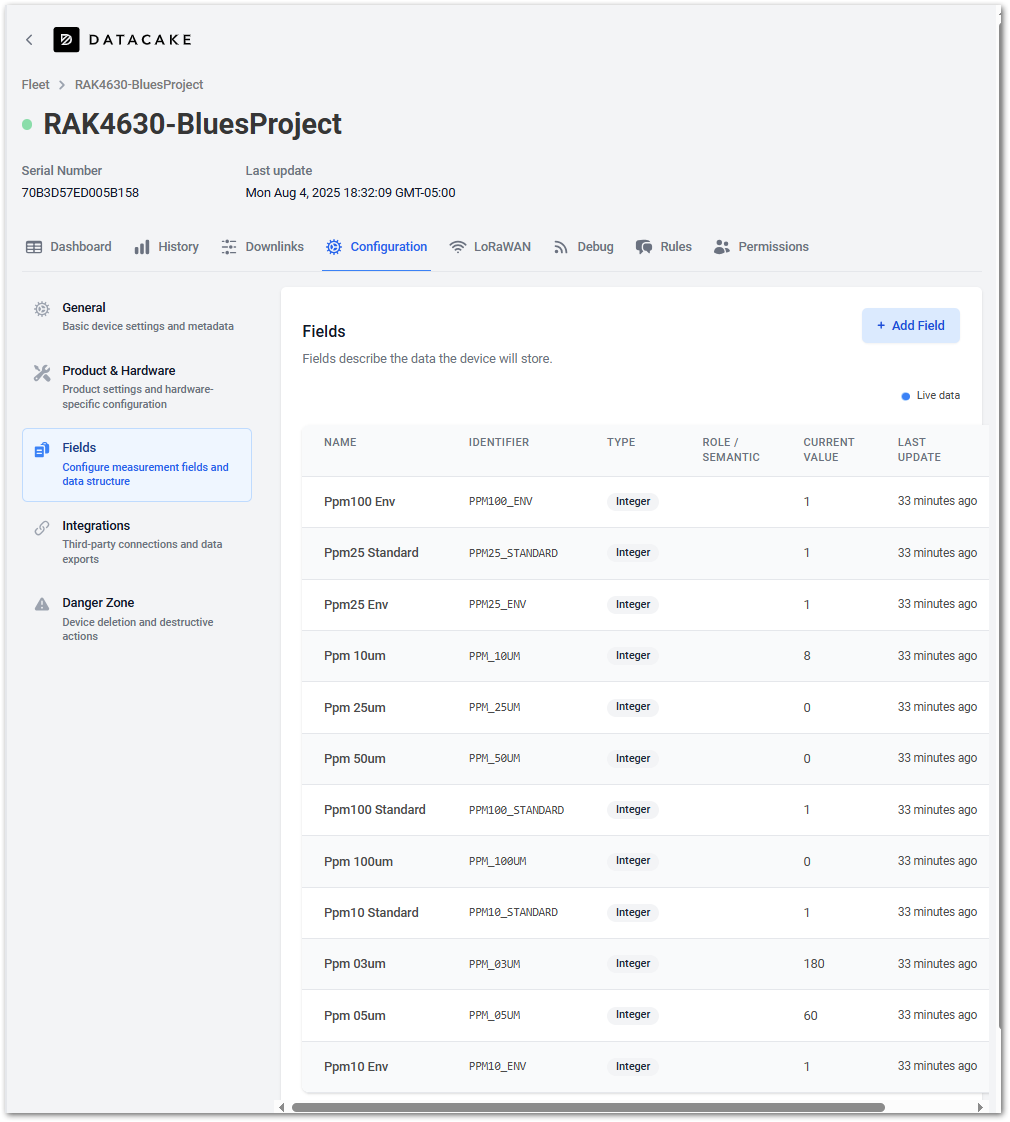Click the Debug feed icon
The height and width of the screenshot is (1122, 1010).
coord(561,247)
